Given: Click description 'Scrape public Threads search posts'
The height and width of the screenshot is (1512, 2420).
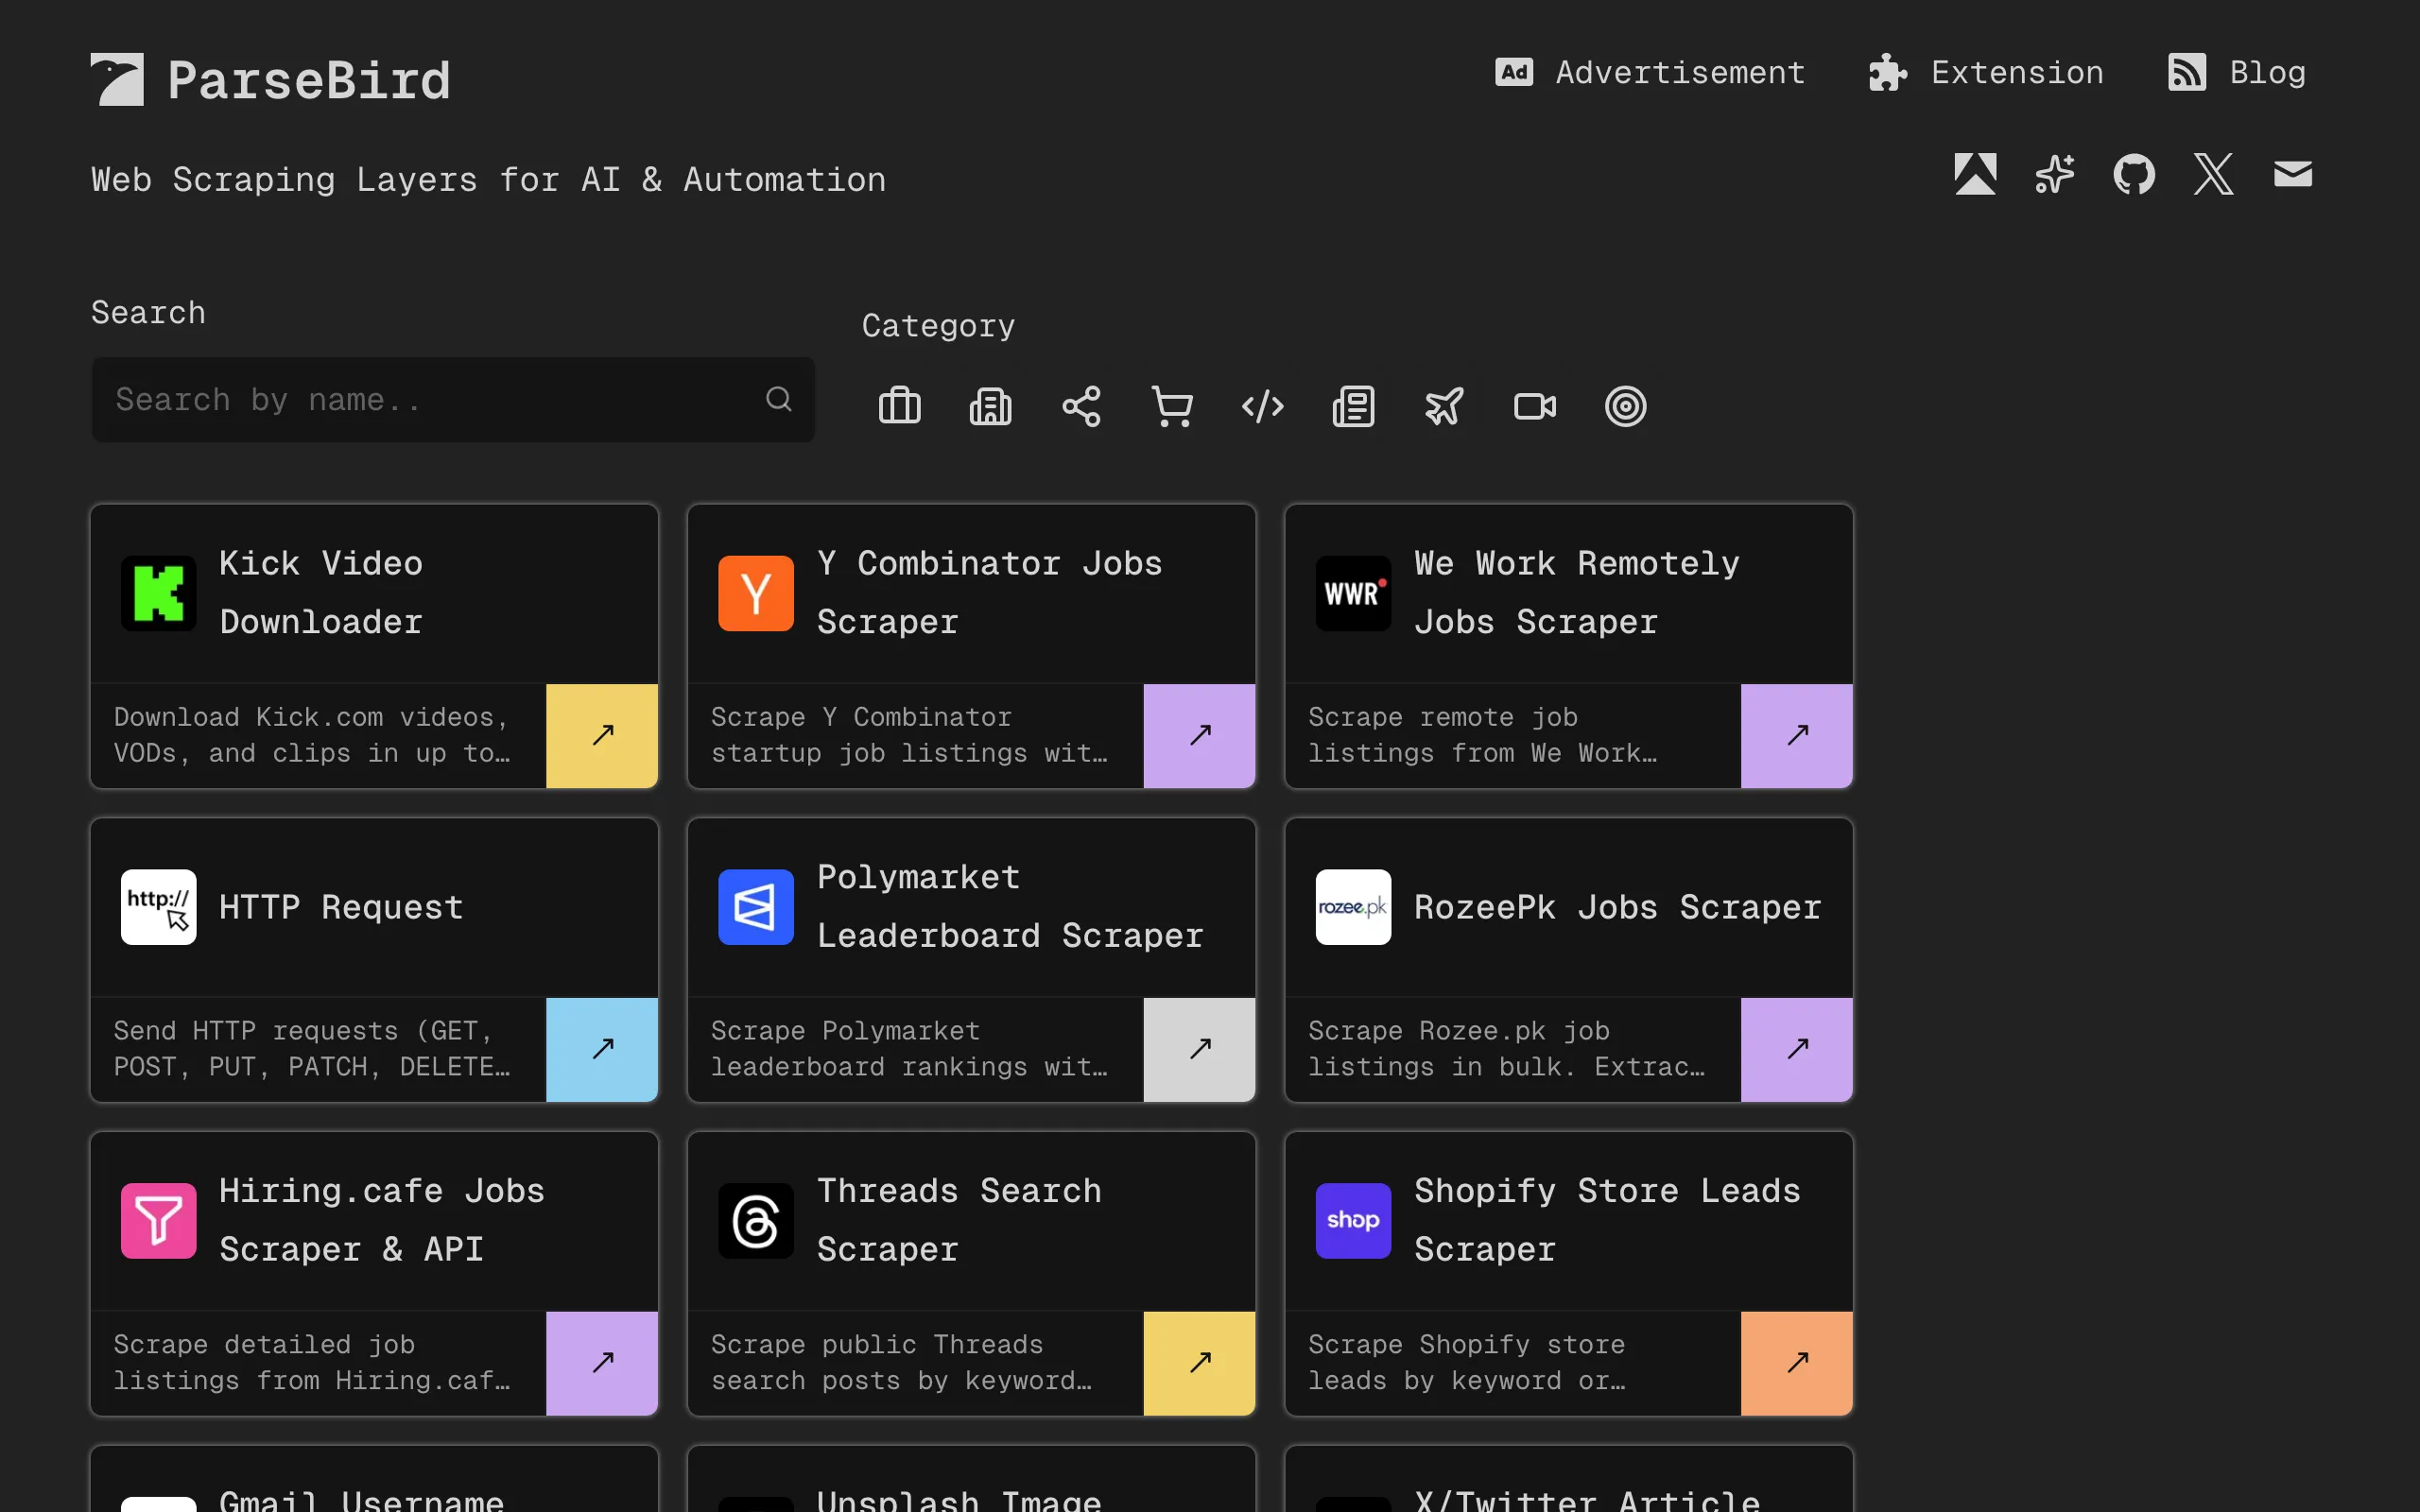Looking at the screenshot, I should (x=901, y=1363).
